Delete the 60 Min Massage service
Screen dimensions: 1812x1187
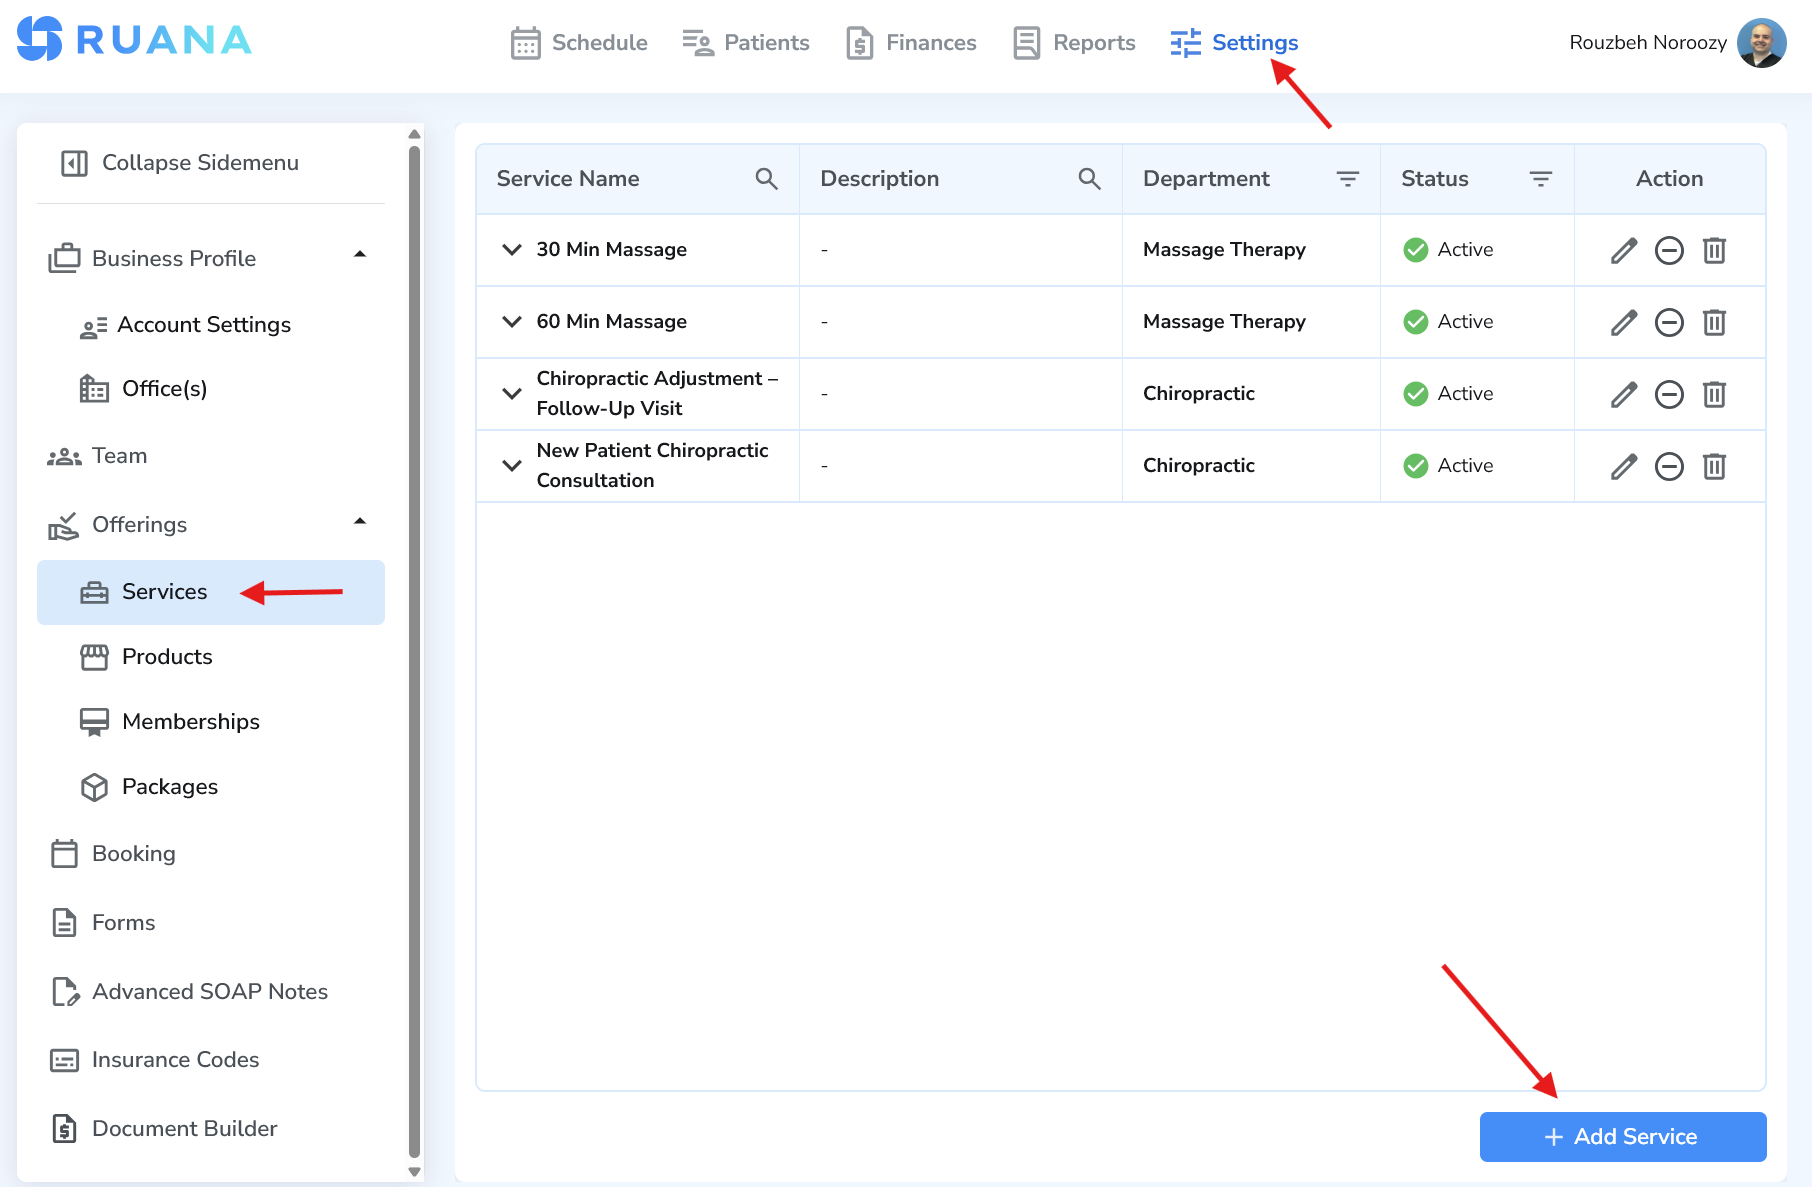[x=1714, y=322]
